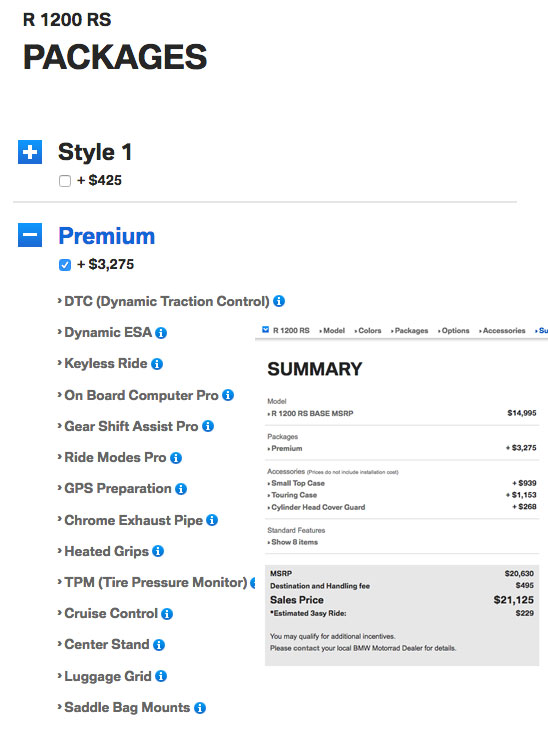This screenshot has height=741, width=548.
Task: Collapse the Premium package list
Action: [x=30, y=235]
